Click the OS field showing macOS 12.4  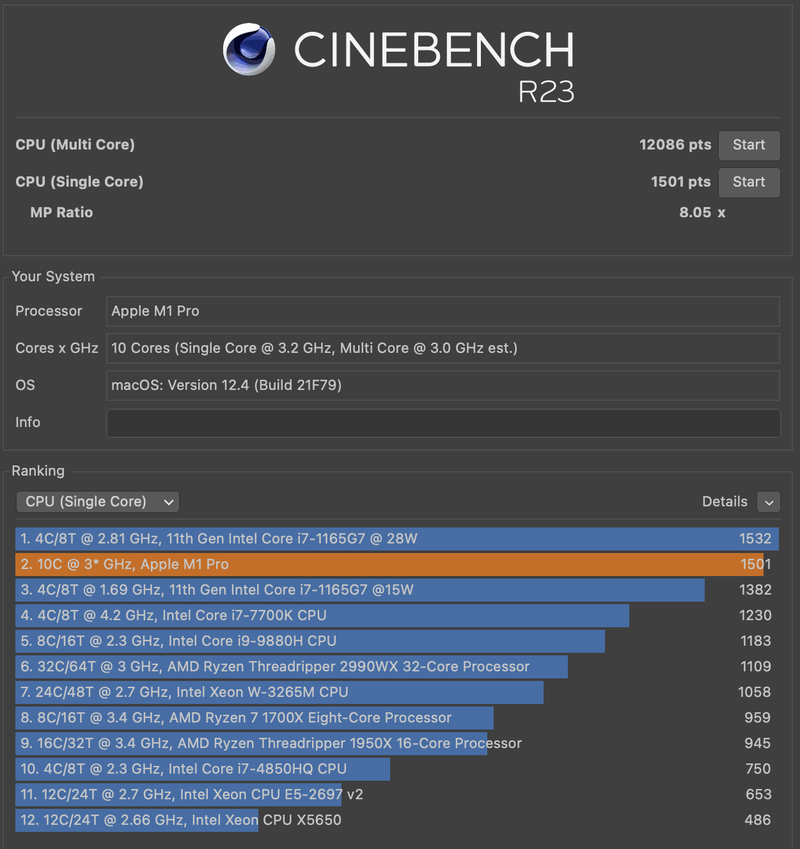coord(442,385)
